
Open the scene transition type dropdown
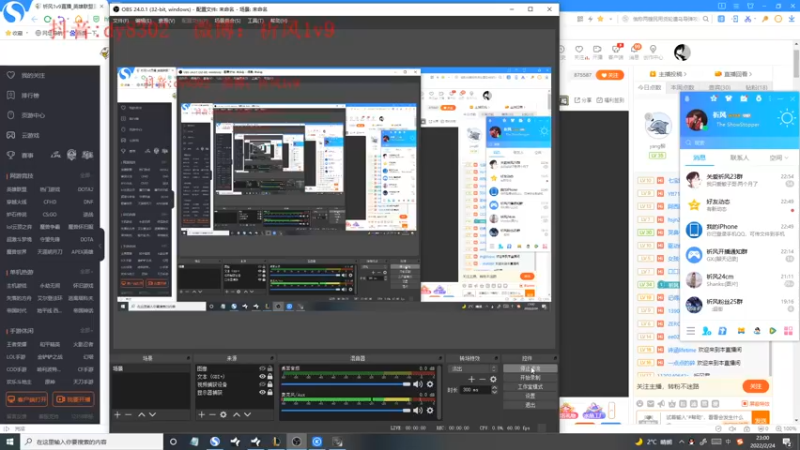[x=472, y=368]
